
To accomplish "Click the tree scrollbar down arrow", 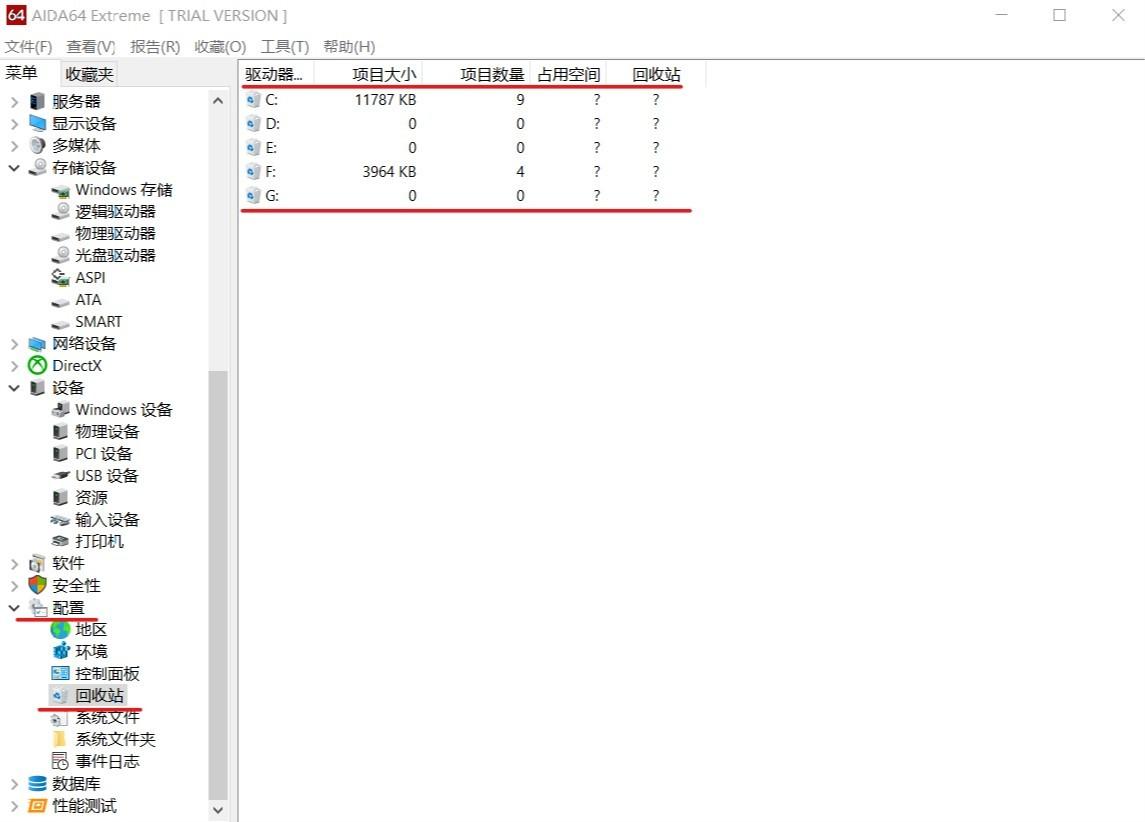I will [218, 810].
